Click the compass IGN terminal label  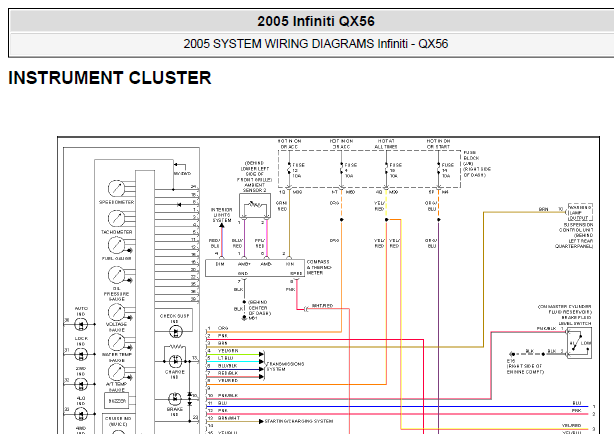(289, 264)
